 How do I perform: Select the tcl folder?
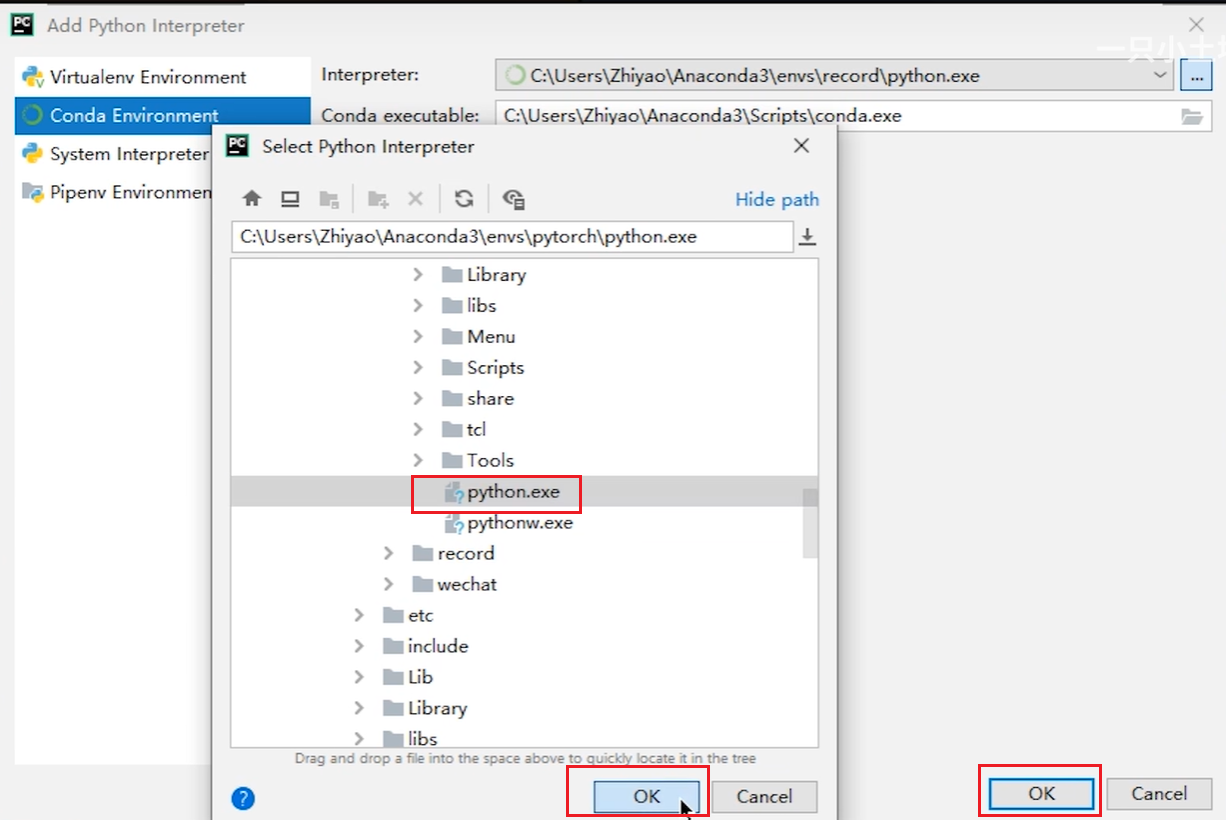[464, 429]
